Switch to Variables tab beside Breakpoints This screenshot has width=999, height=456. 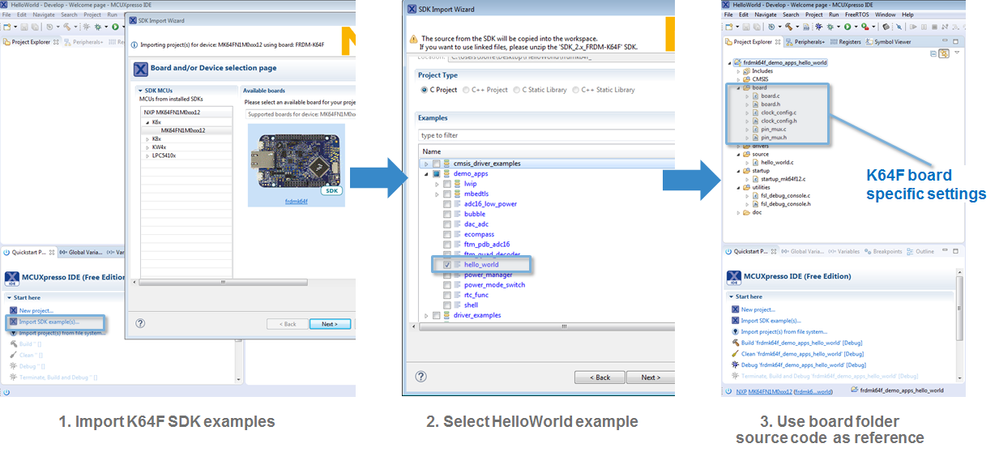[x=844, y=252]
